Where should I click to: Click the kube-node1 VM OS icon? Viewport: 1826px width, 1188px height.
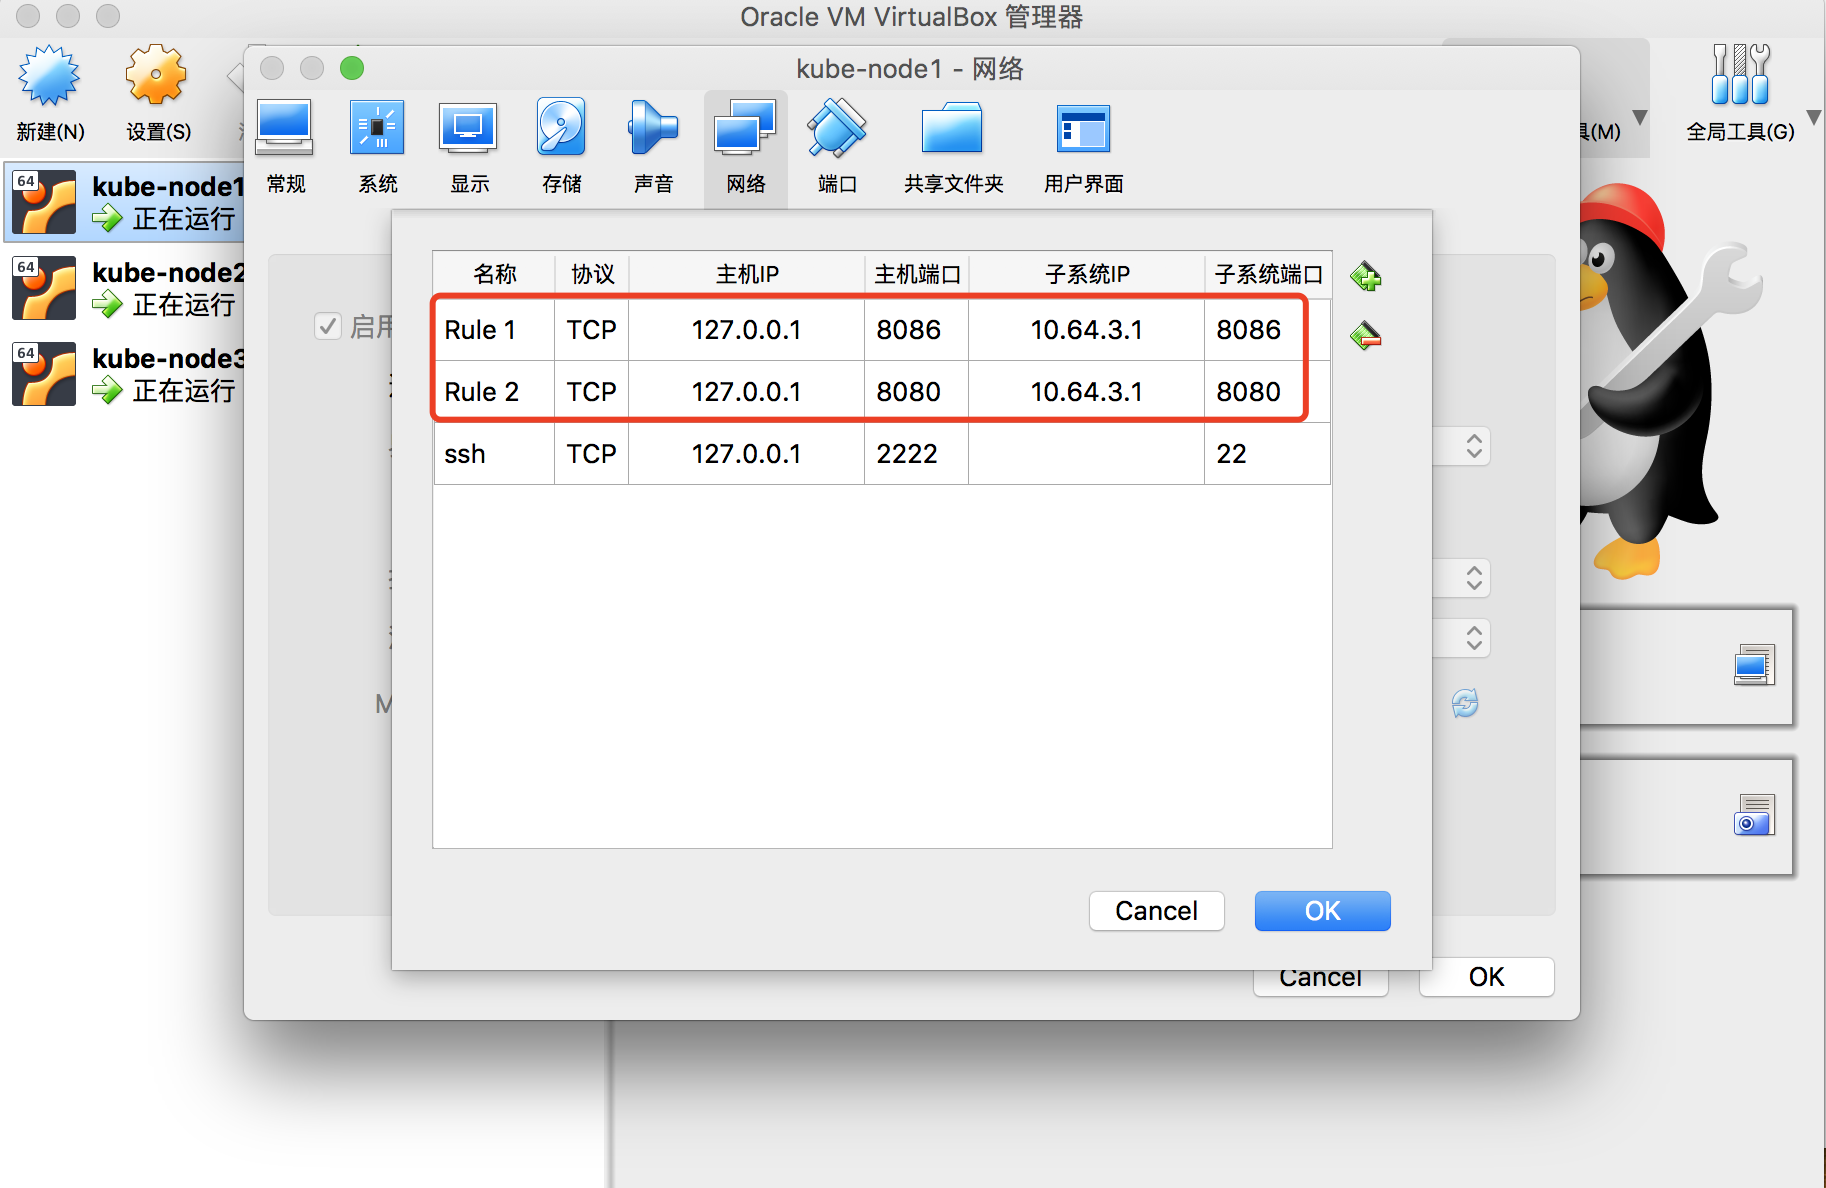click(44, 202)
